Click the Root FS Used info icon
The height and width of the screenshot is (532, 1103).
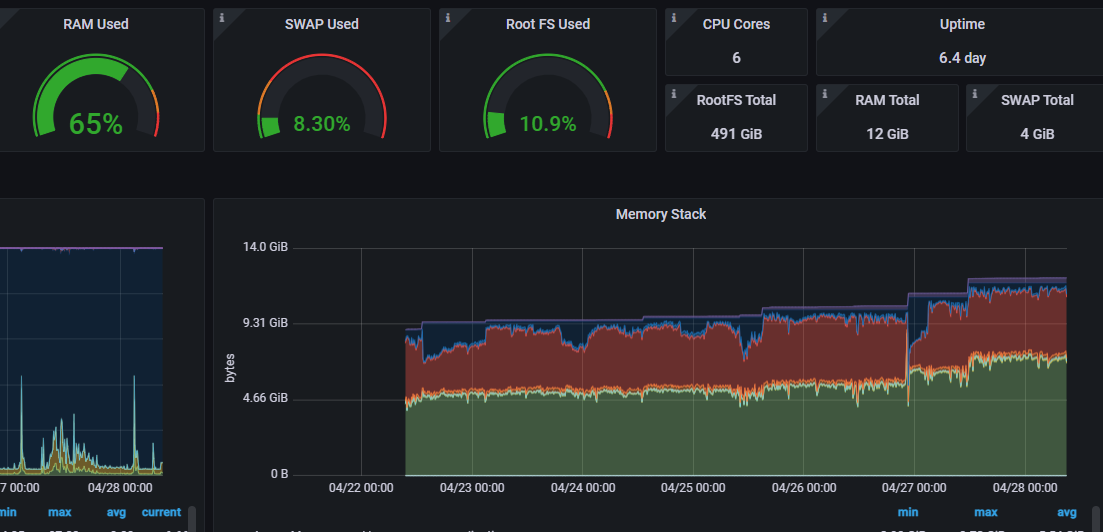click(447, 18)
